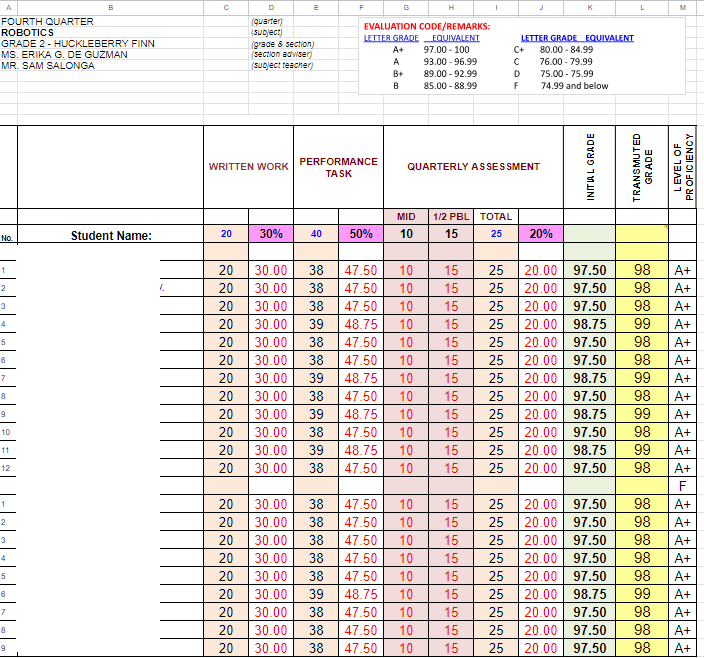Click the WRITTEN WORK header cell

point(248,167)
